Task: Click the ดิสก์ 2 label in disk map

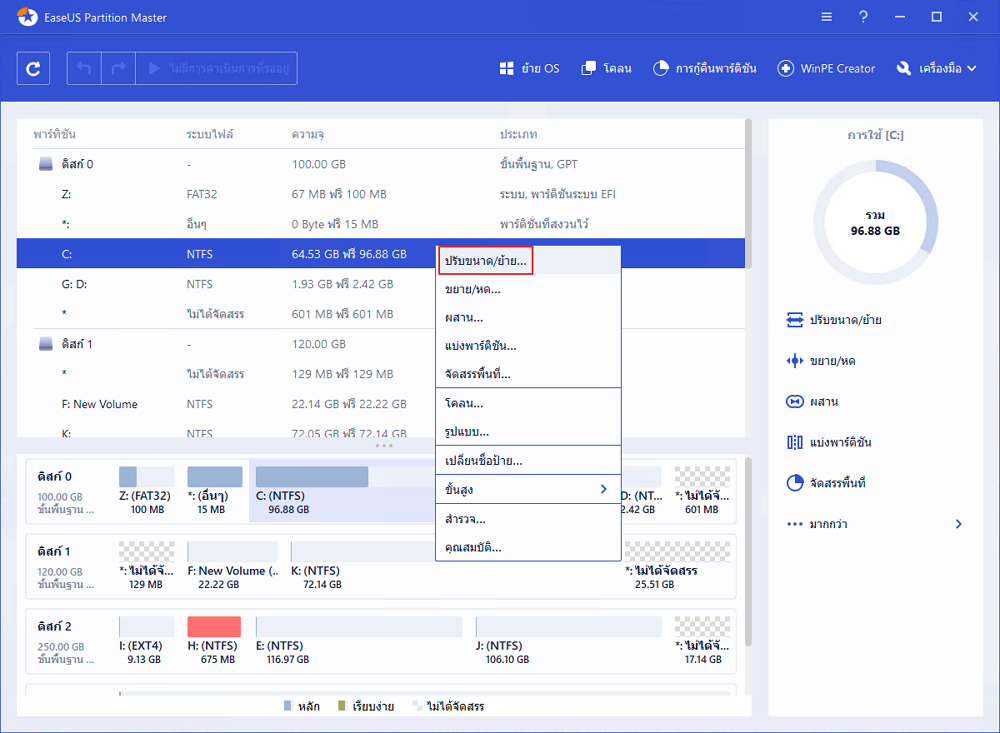Action: pyautogui.click(x=54, y=626)
